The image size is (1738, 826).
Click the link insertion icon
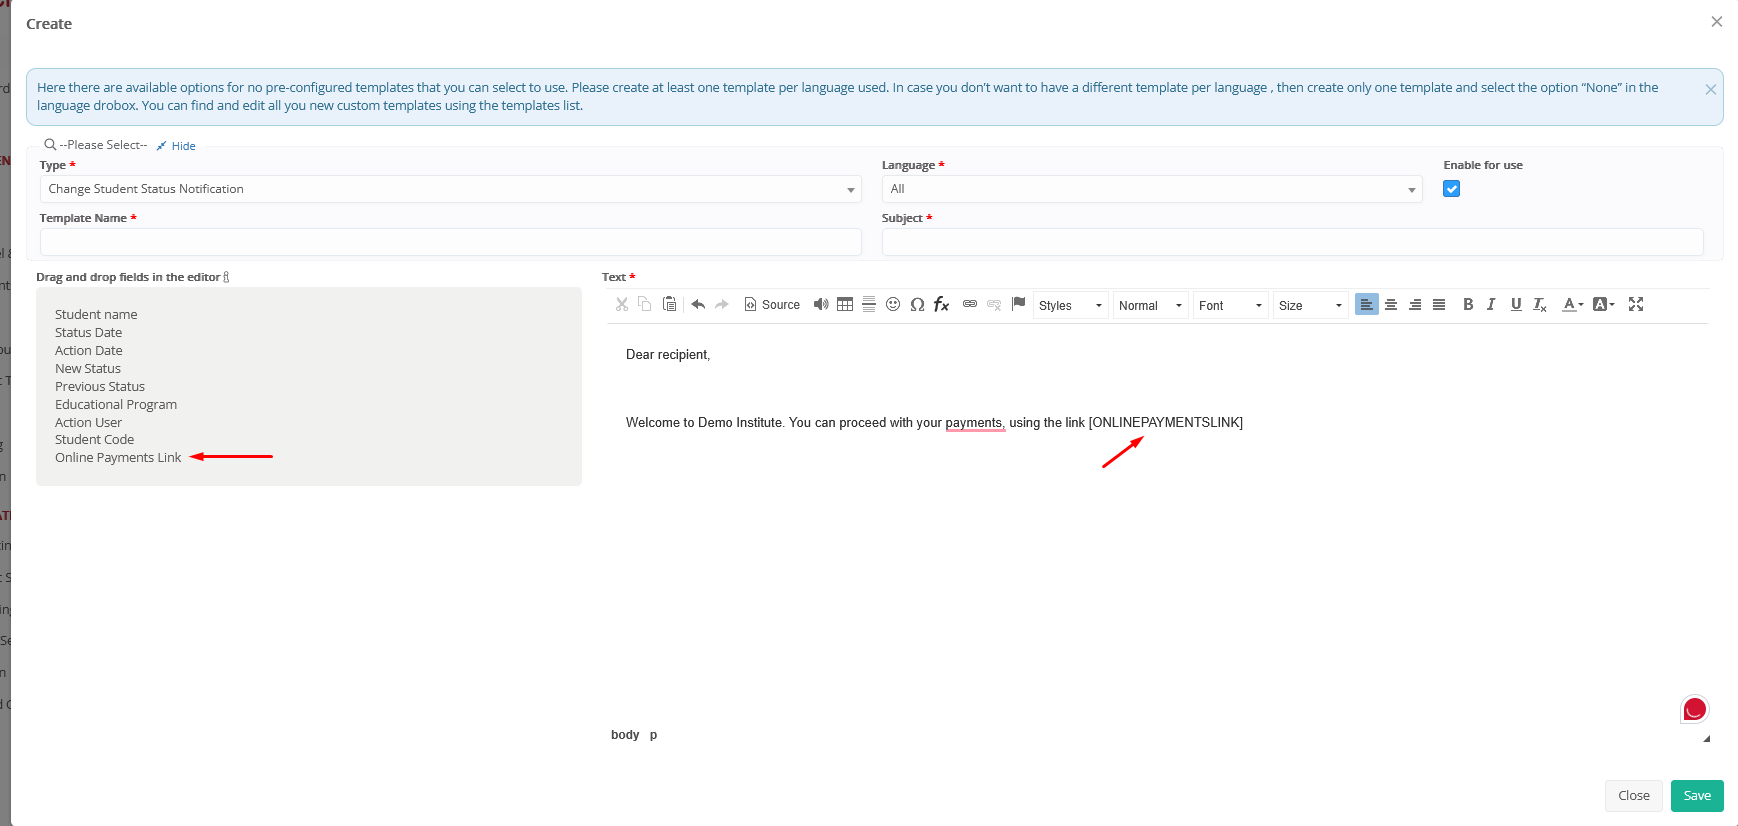tap(970, 304)
